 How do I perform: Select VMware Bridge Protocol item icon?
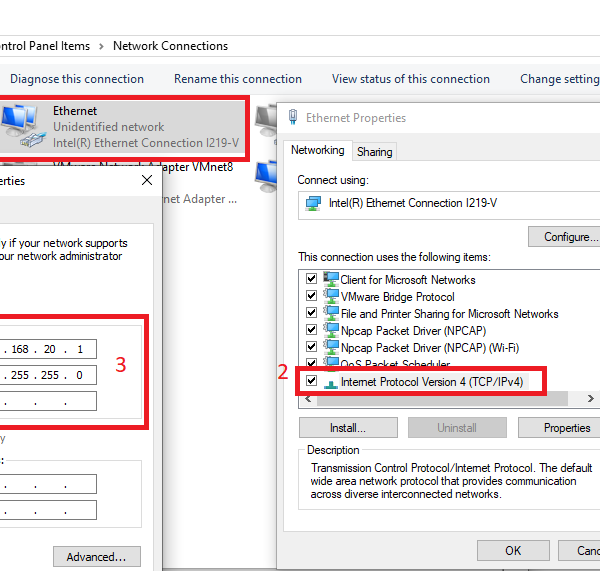[331, 297]
